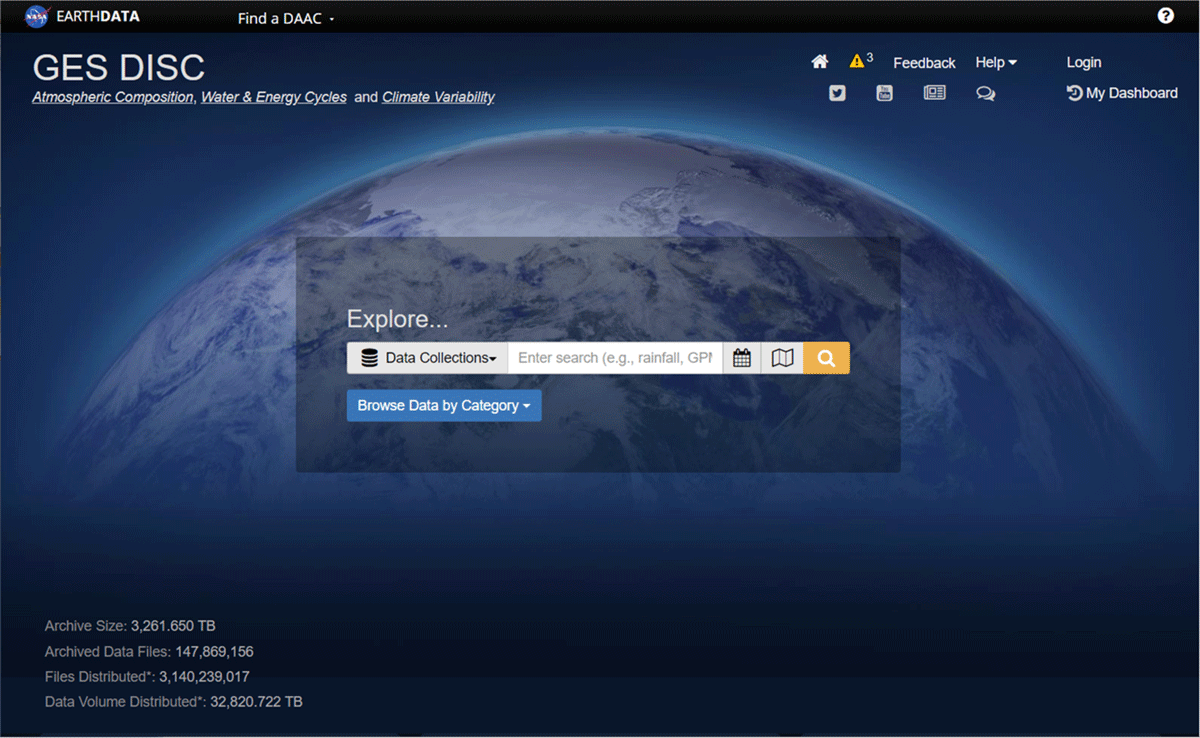This screenshot has height=738, width=1200.
Task: Expand the Data Collections dropdown
Action: pos(428,358)
